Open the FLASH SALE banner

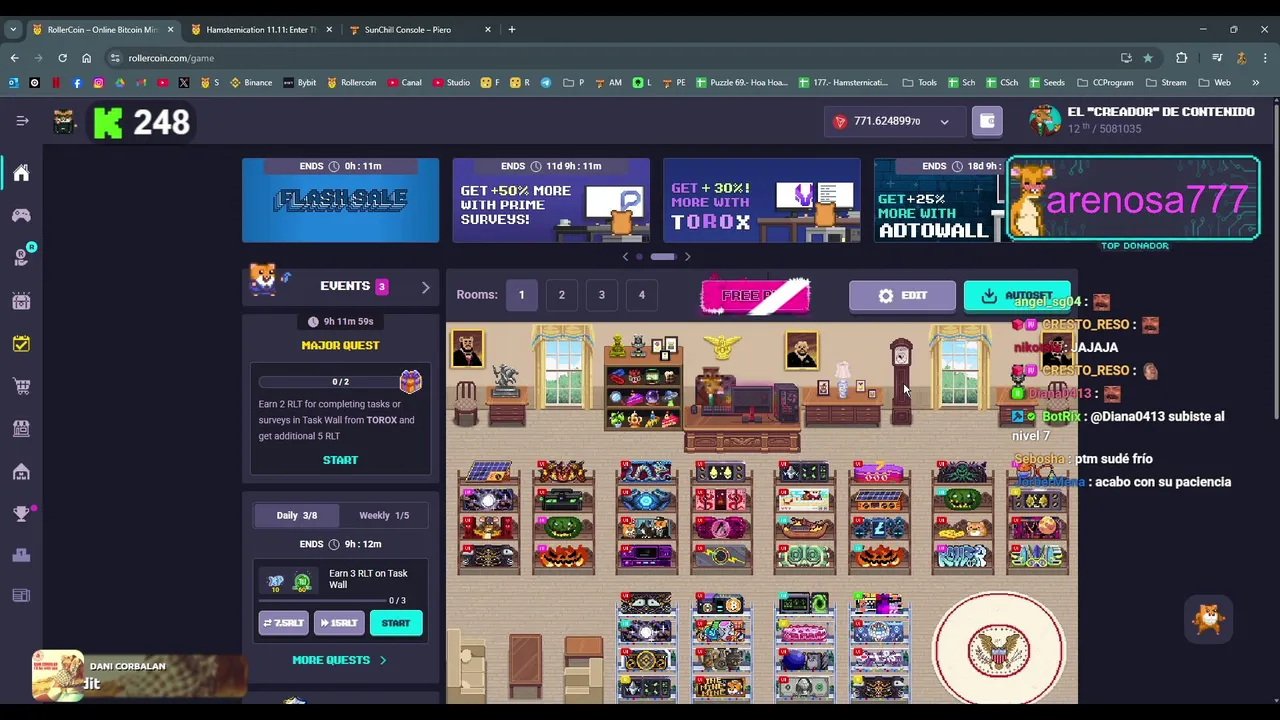340,200
